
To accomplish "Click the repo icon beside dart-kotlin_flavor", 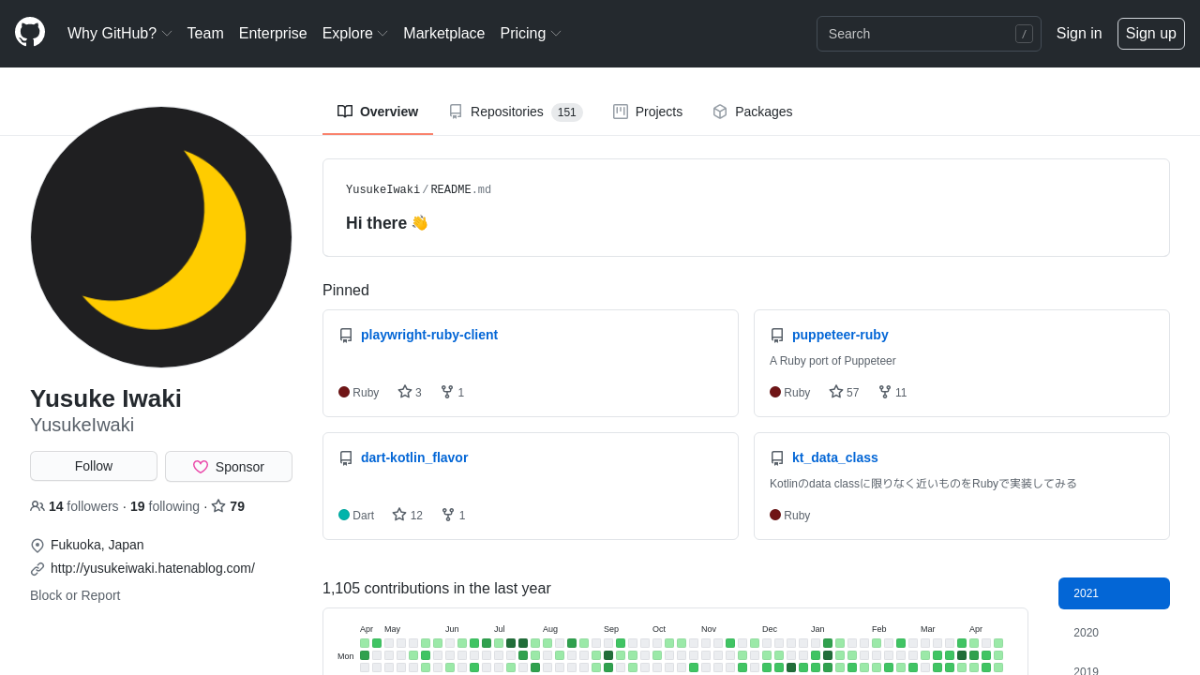I will (x=346, y=458).
